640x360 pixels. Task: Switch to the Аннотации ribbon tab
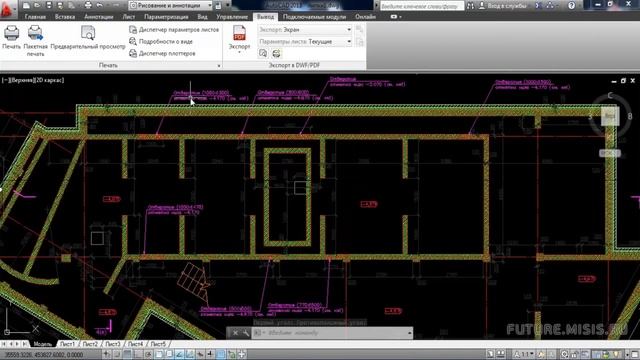coord(99,17)
